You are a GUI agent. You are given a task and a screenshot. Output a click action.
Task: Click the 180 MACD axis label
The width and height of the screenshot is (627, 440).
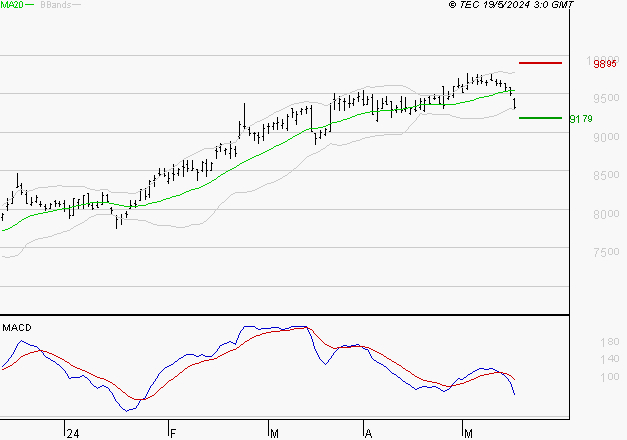coord(610,342)
